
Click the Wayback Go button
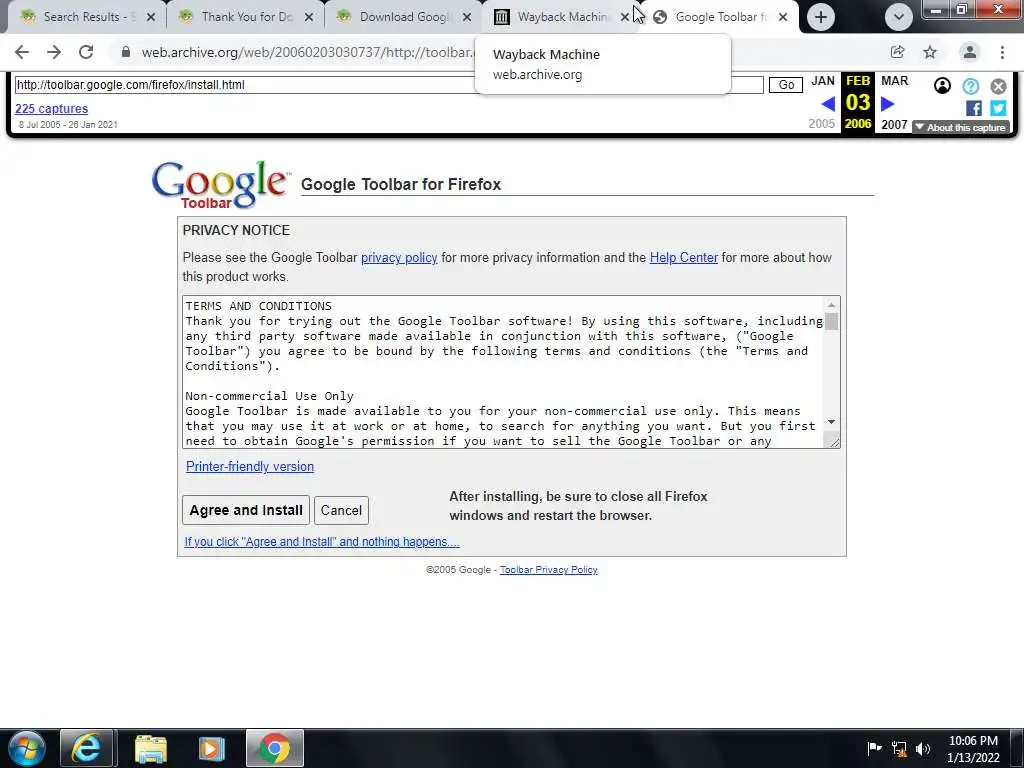[x=786, y=85]
